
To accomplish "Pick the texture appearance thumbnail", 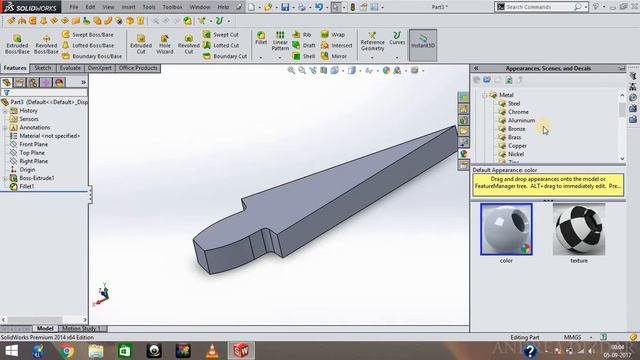I will pos(579,229).
